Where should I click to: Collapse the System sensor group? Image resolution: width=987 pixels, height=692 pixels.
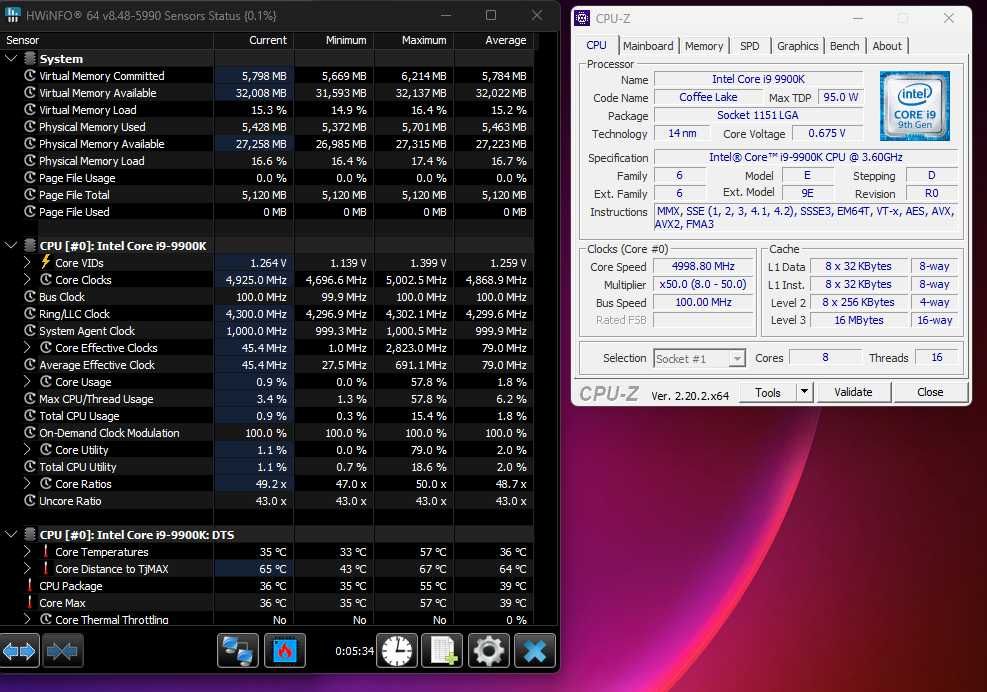click(x=11, y=59)
